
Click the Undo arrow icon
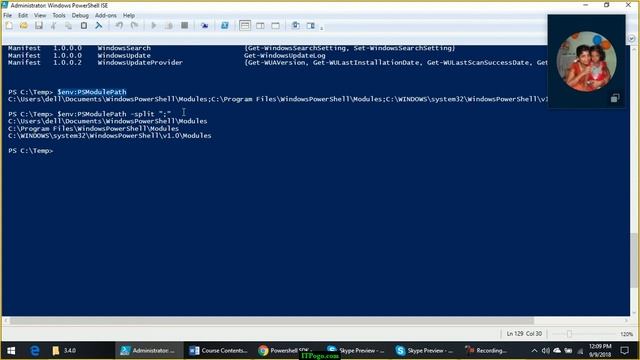(x=119, y=26)
